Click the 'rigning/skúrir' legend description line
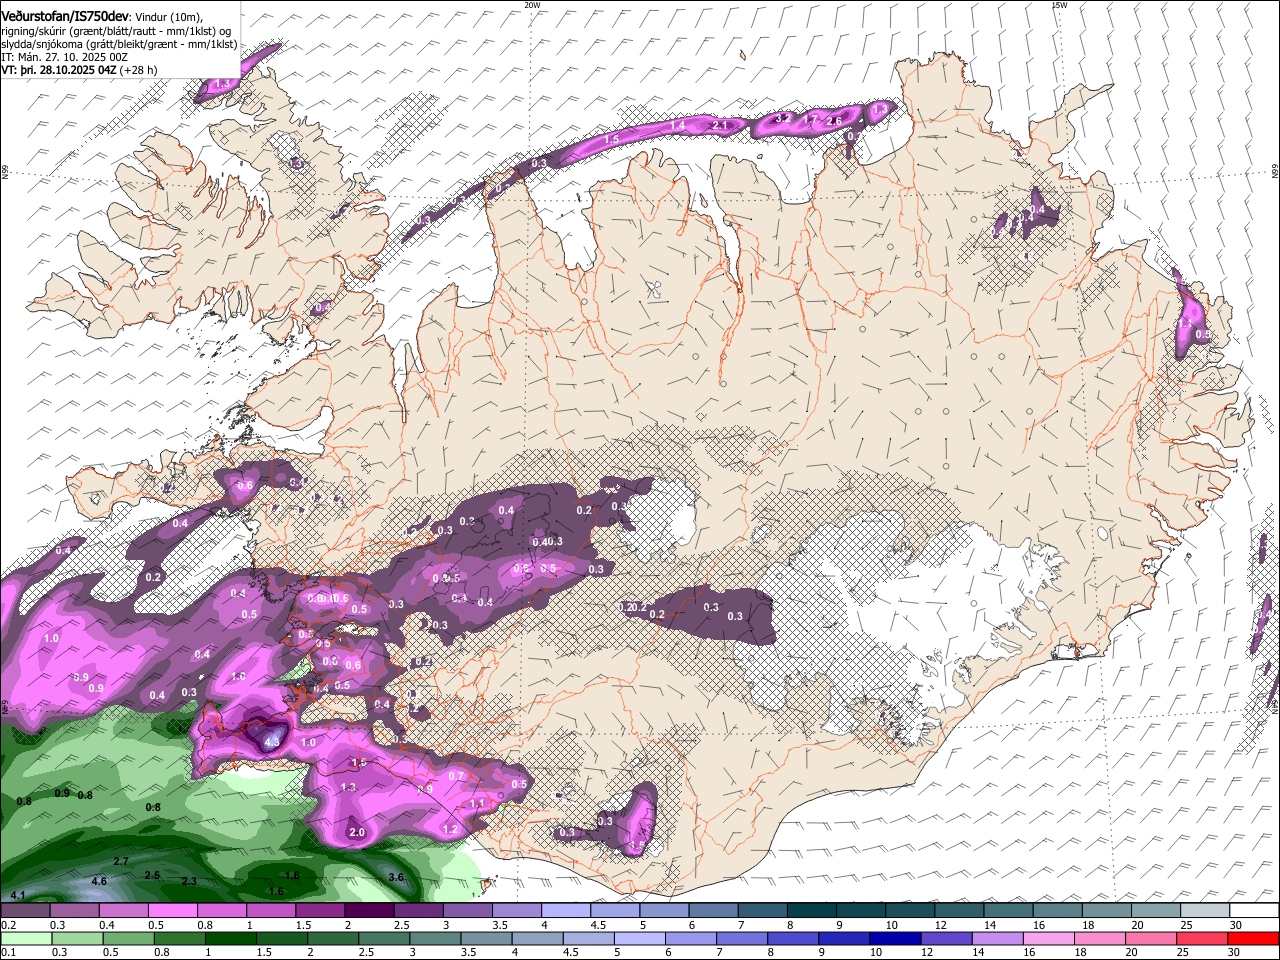The width and height of the screenshot is (1280, 960). (x=117, y=31)
